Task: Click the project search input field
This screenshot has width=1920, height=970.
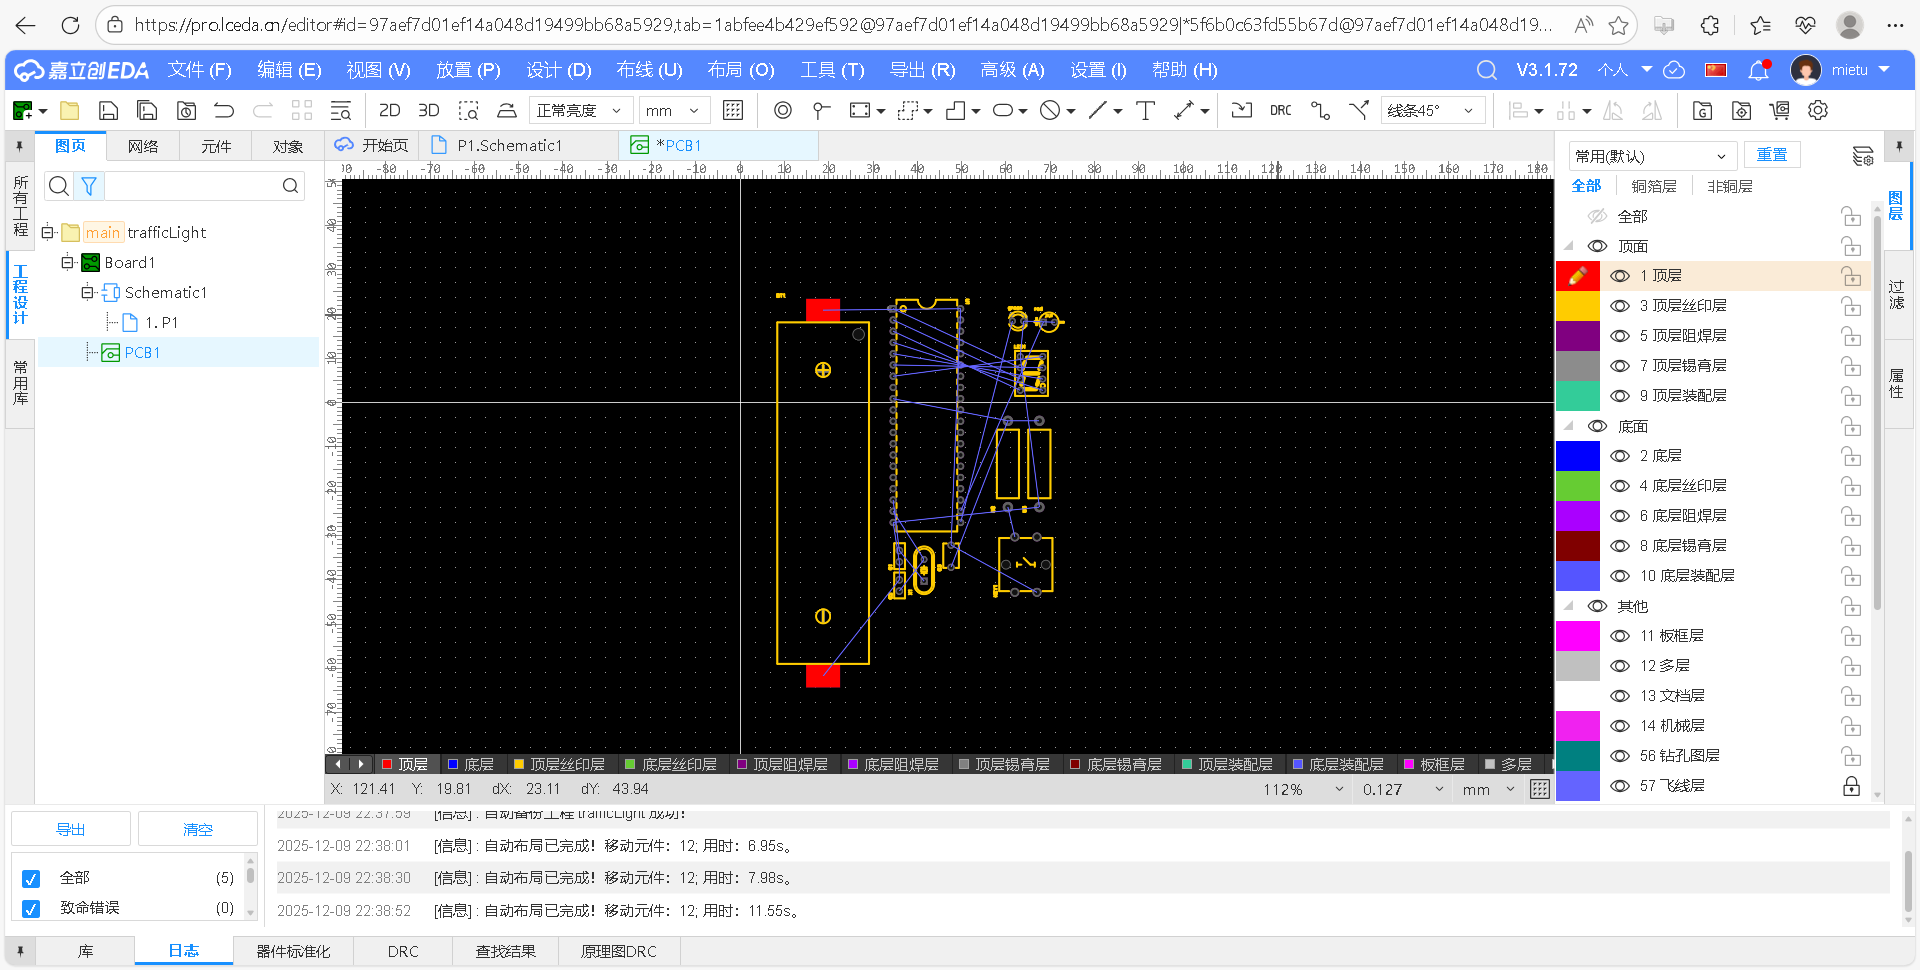Action: (193, 186)
